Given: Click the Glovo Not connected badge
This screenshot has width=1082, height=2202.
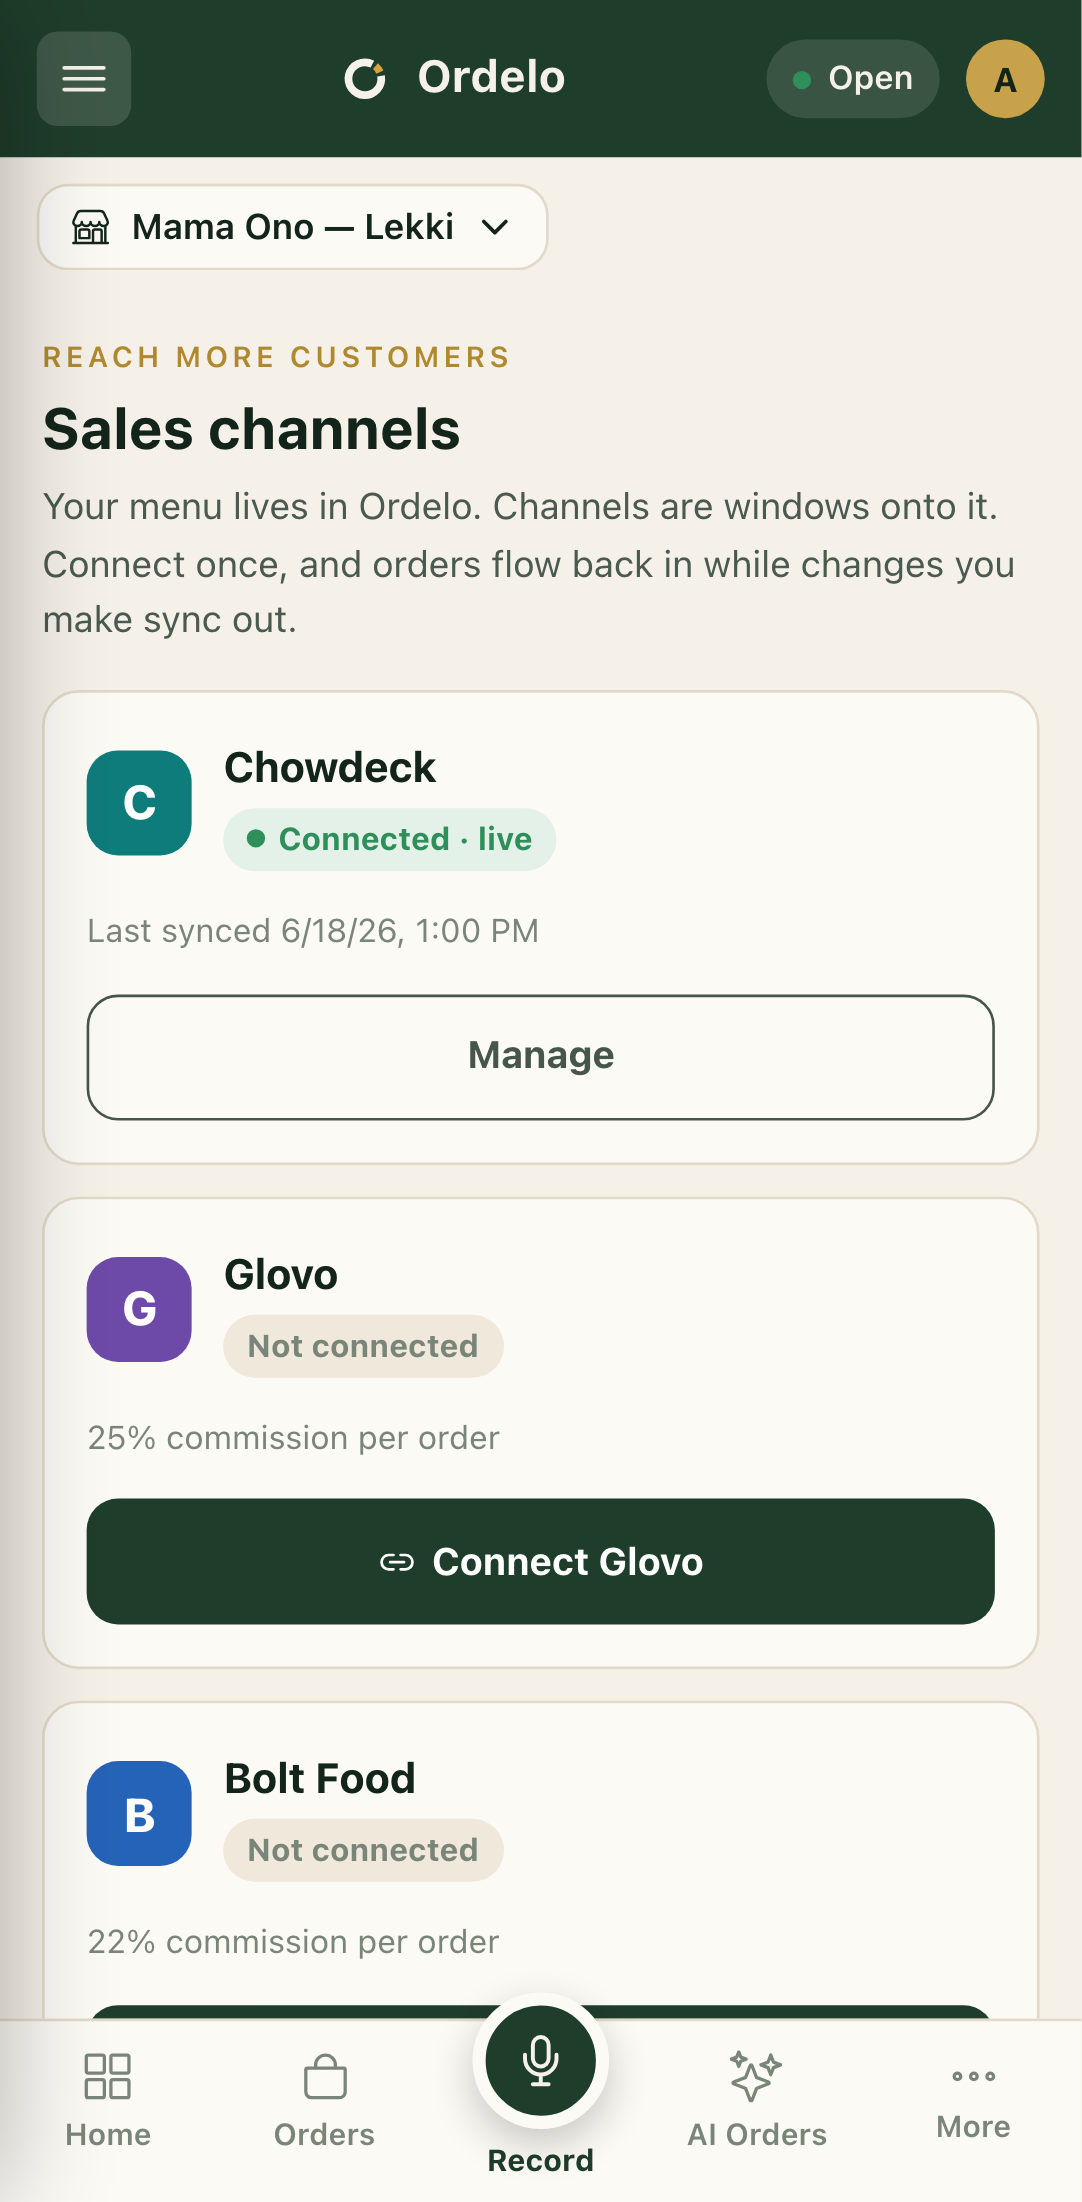Looking at the screenshot, I should click(363, 1346).
